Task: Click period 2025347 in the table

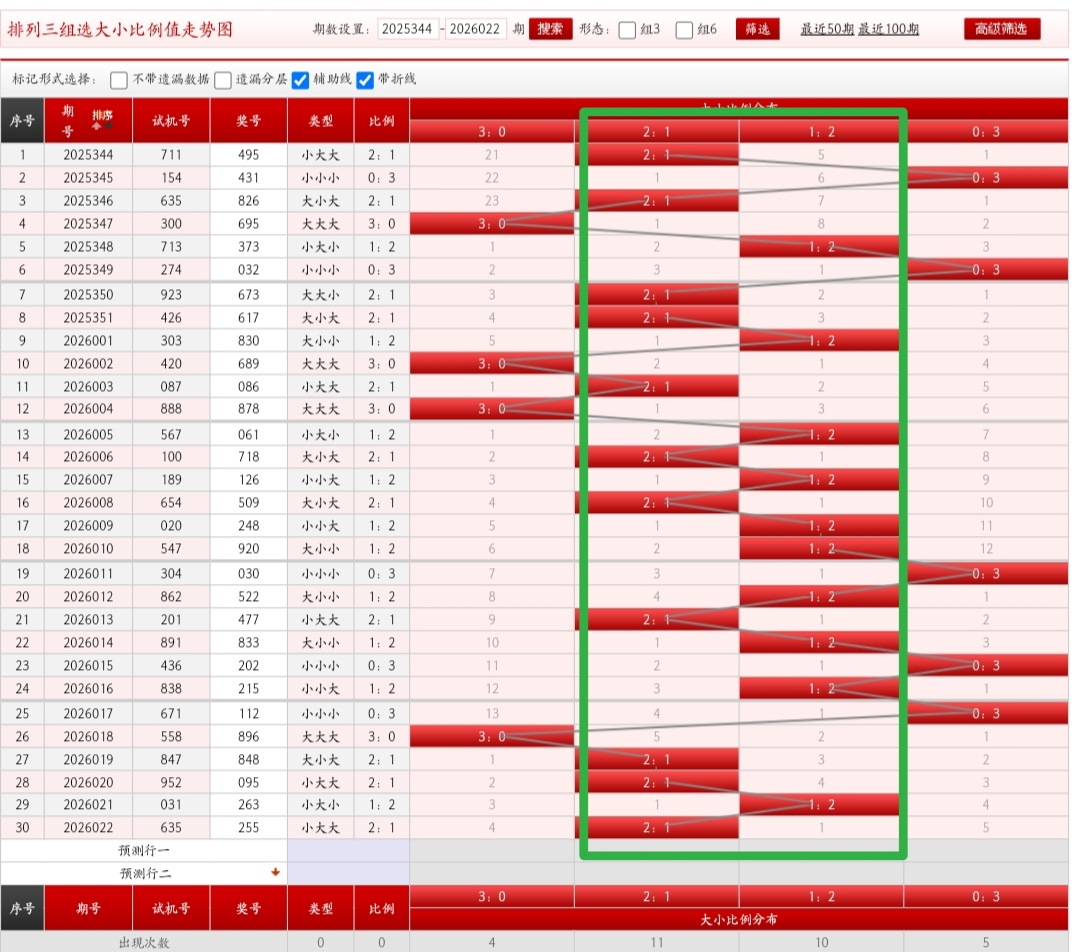Action: click(x=88, y=224)
